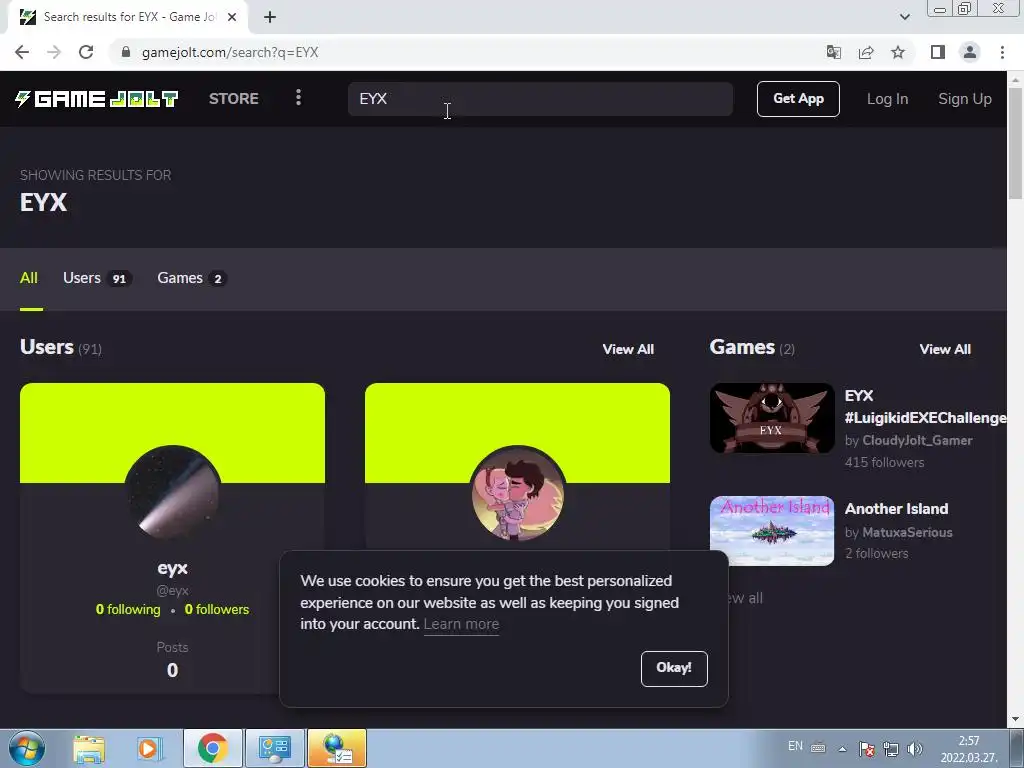Click the action center flag icon
The image size is (1024, 768).
click(x=867, y=749)
